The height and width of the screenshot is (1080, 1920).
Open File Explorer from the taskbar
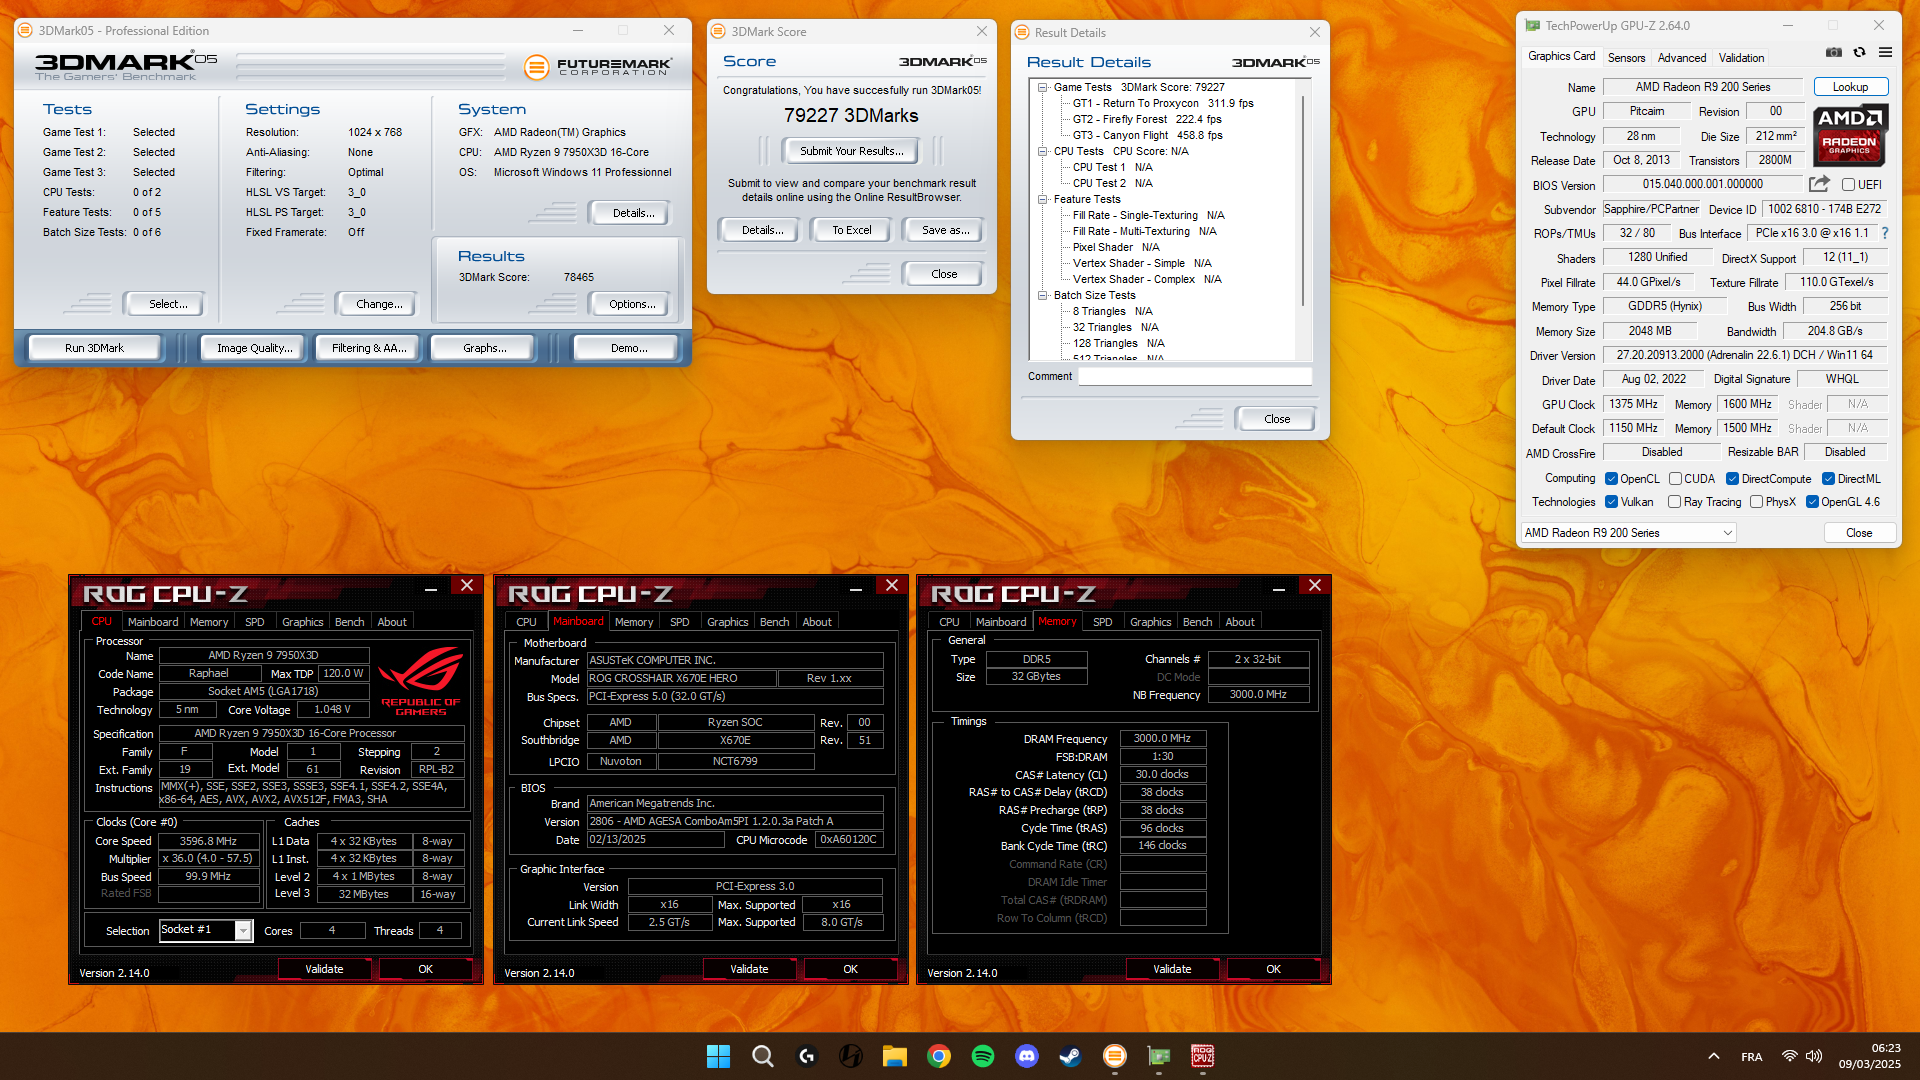click(x=895, y=1056)
